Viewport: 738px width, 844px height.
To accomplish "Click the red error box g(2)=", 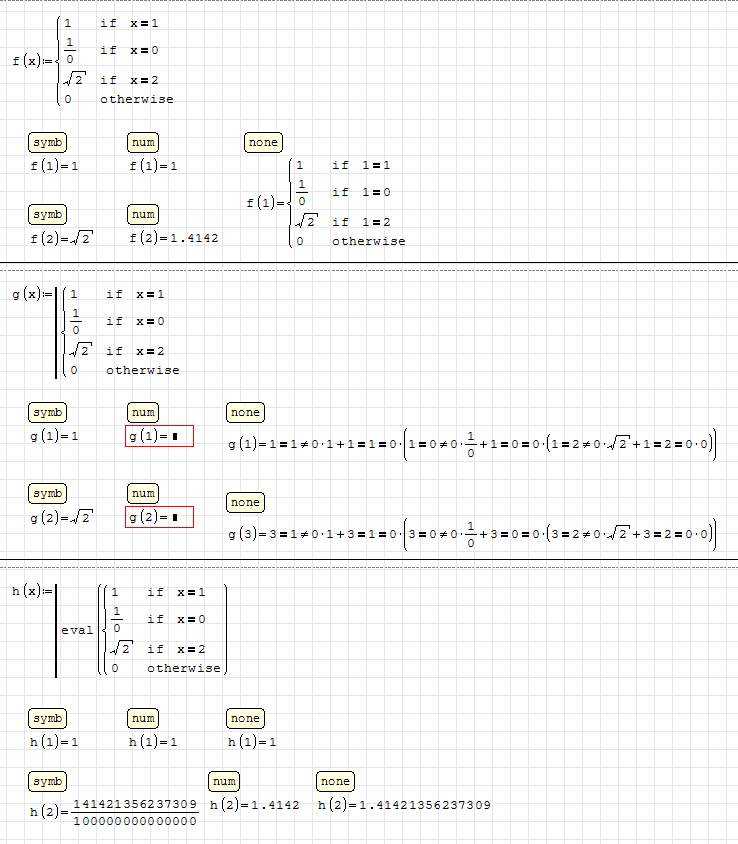I will click(159, 517).
